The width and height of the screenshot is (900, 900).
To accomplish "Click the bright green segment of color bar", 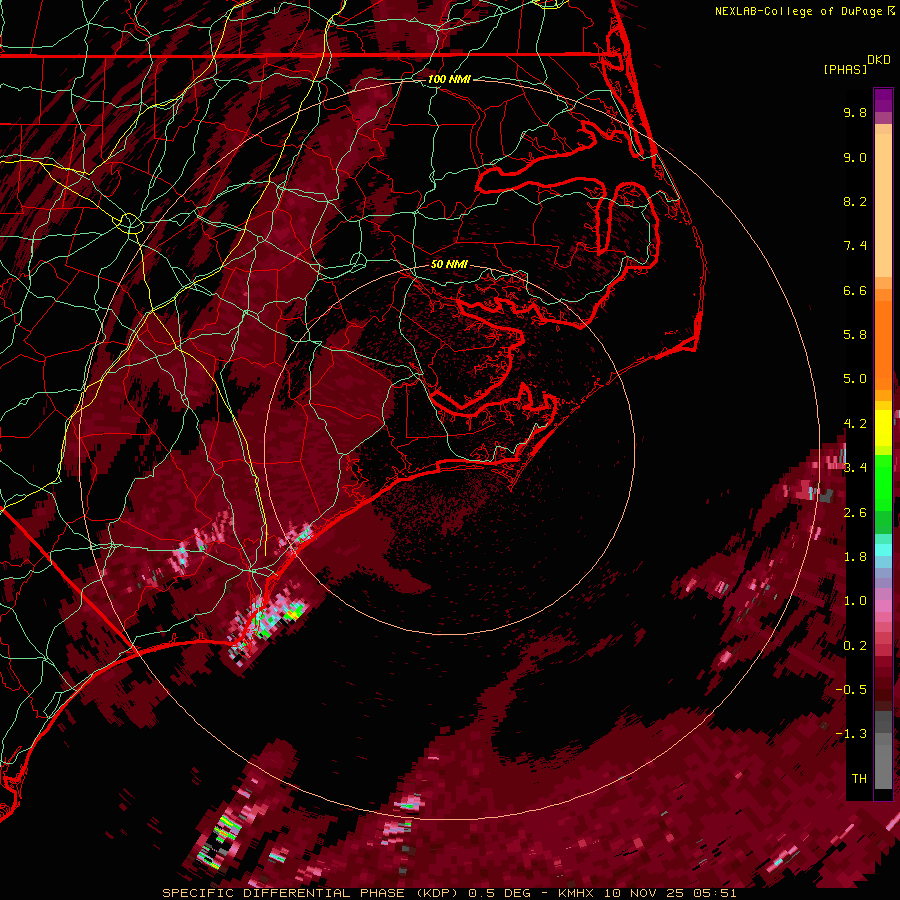I will (883, 482).
